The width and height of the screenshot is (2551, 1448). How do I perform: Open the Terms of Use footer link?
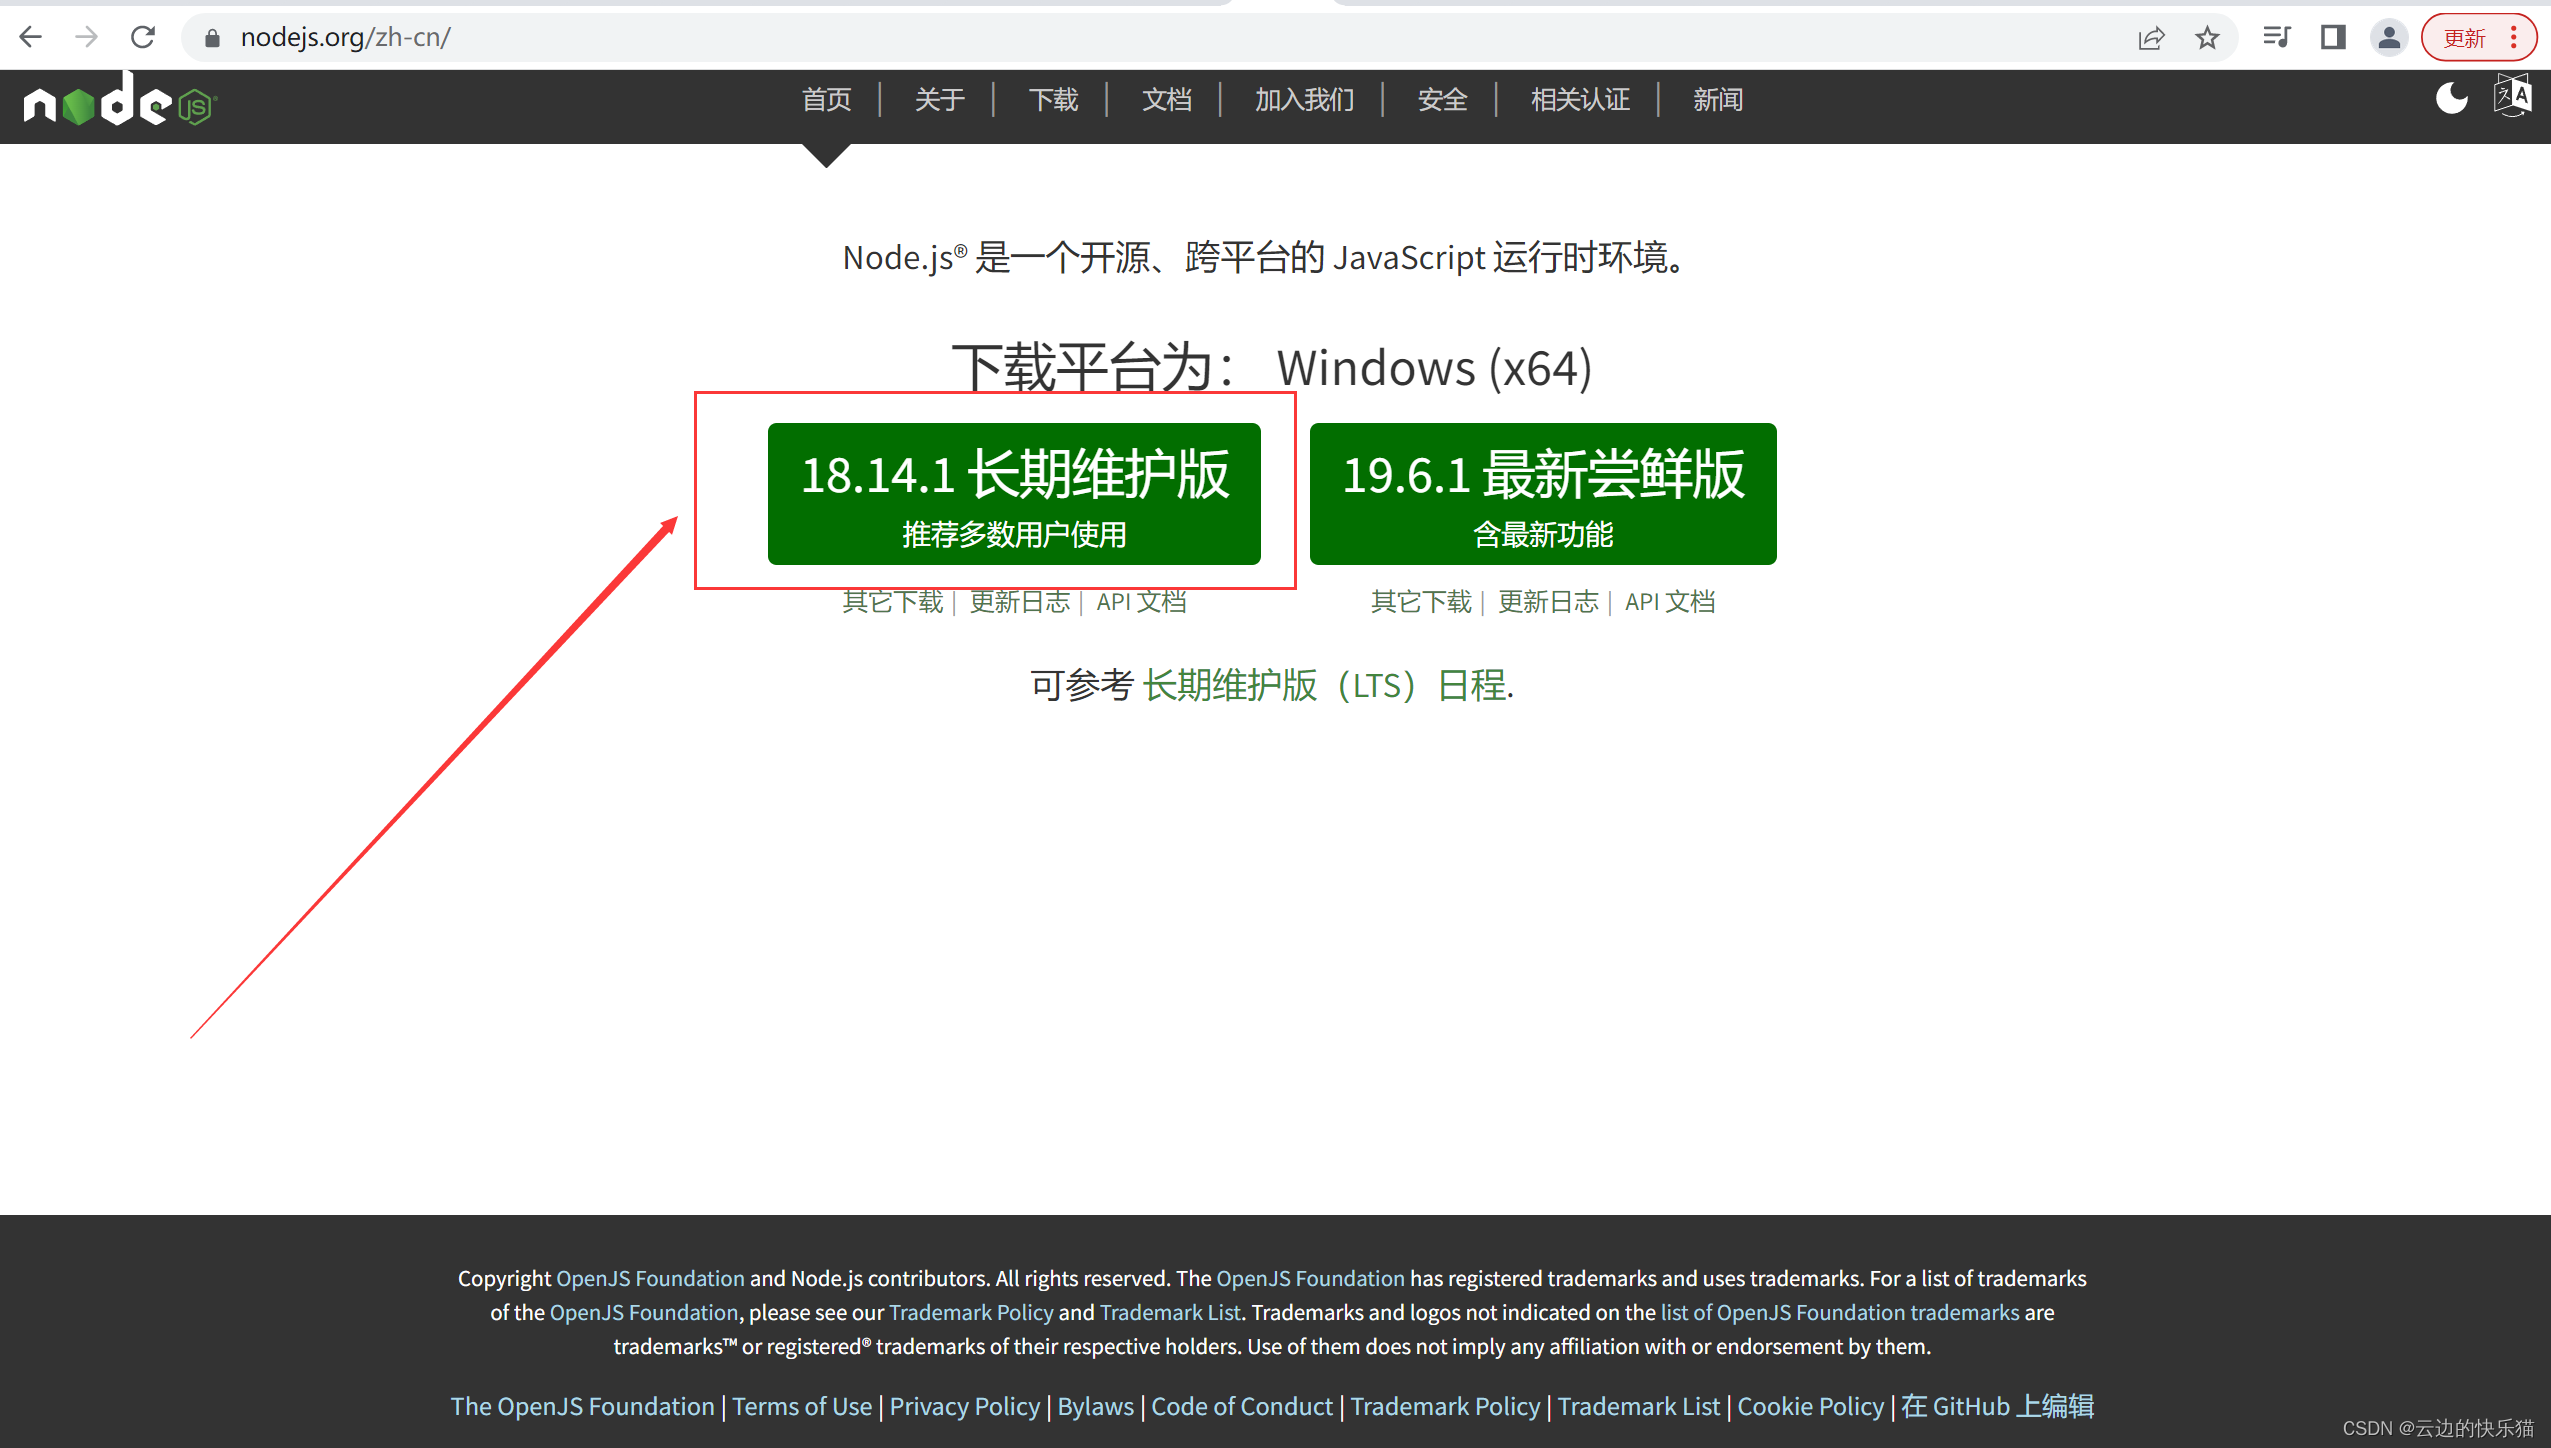802,1406
